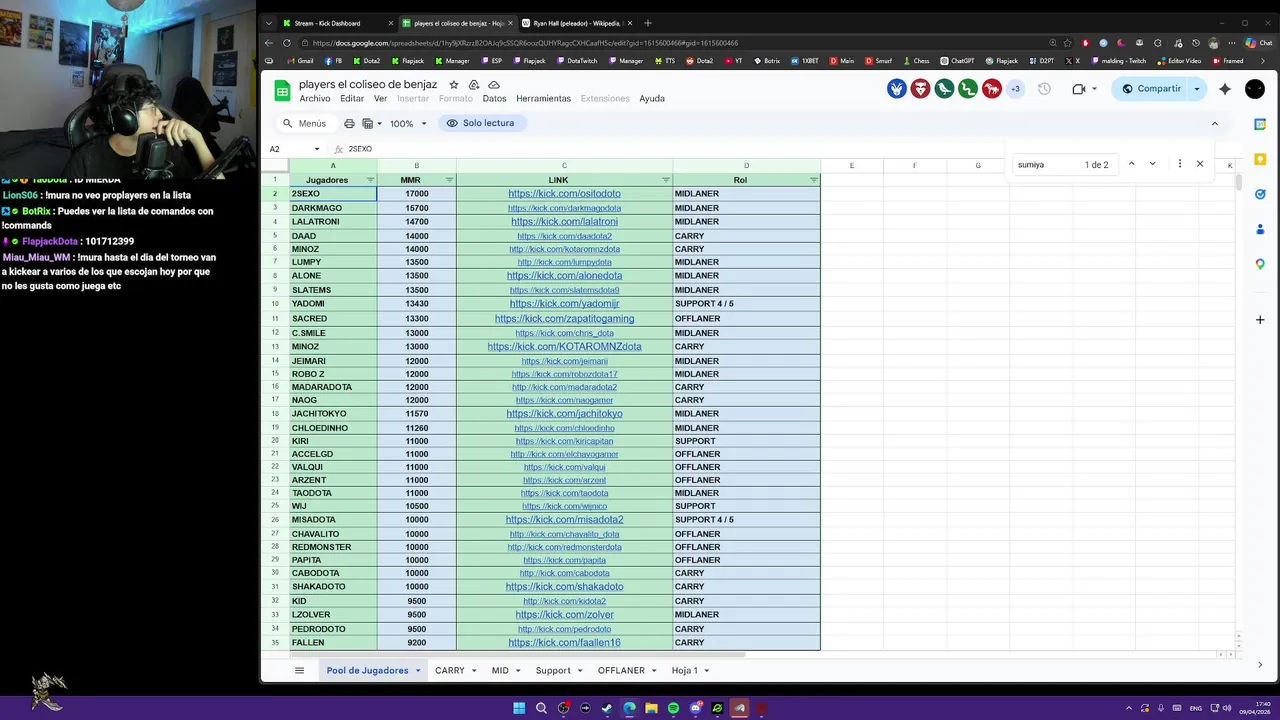Switch to the OFFLANER sheet tab
Viewport: 1280px width, 720px height.
pyautogui.click(x=621, y=670)
